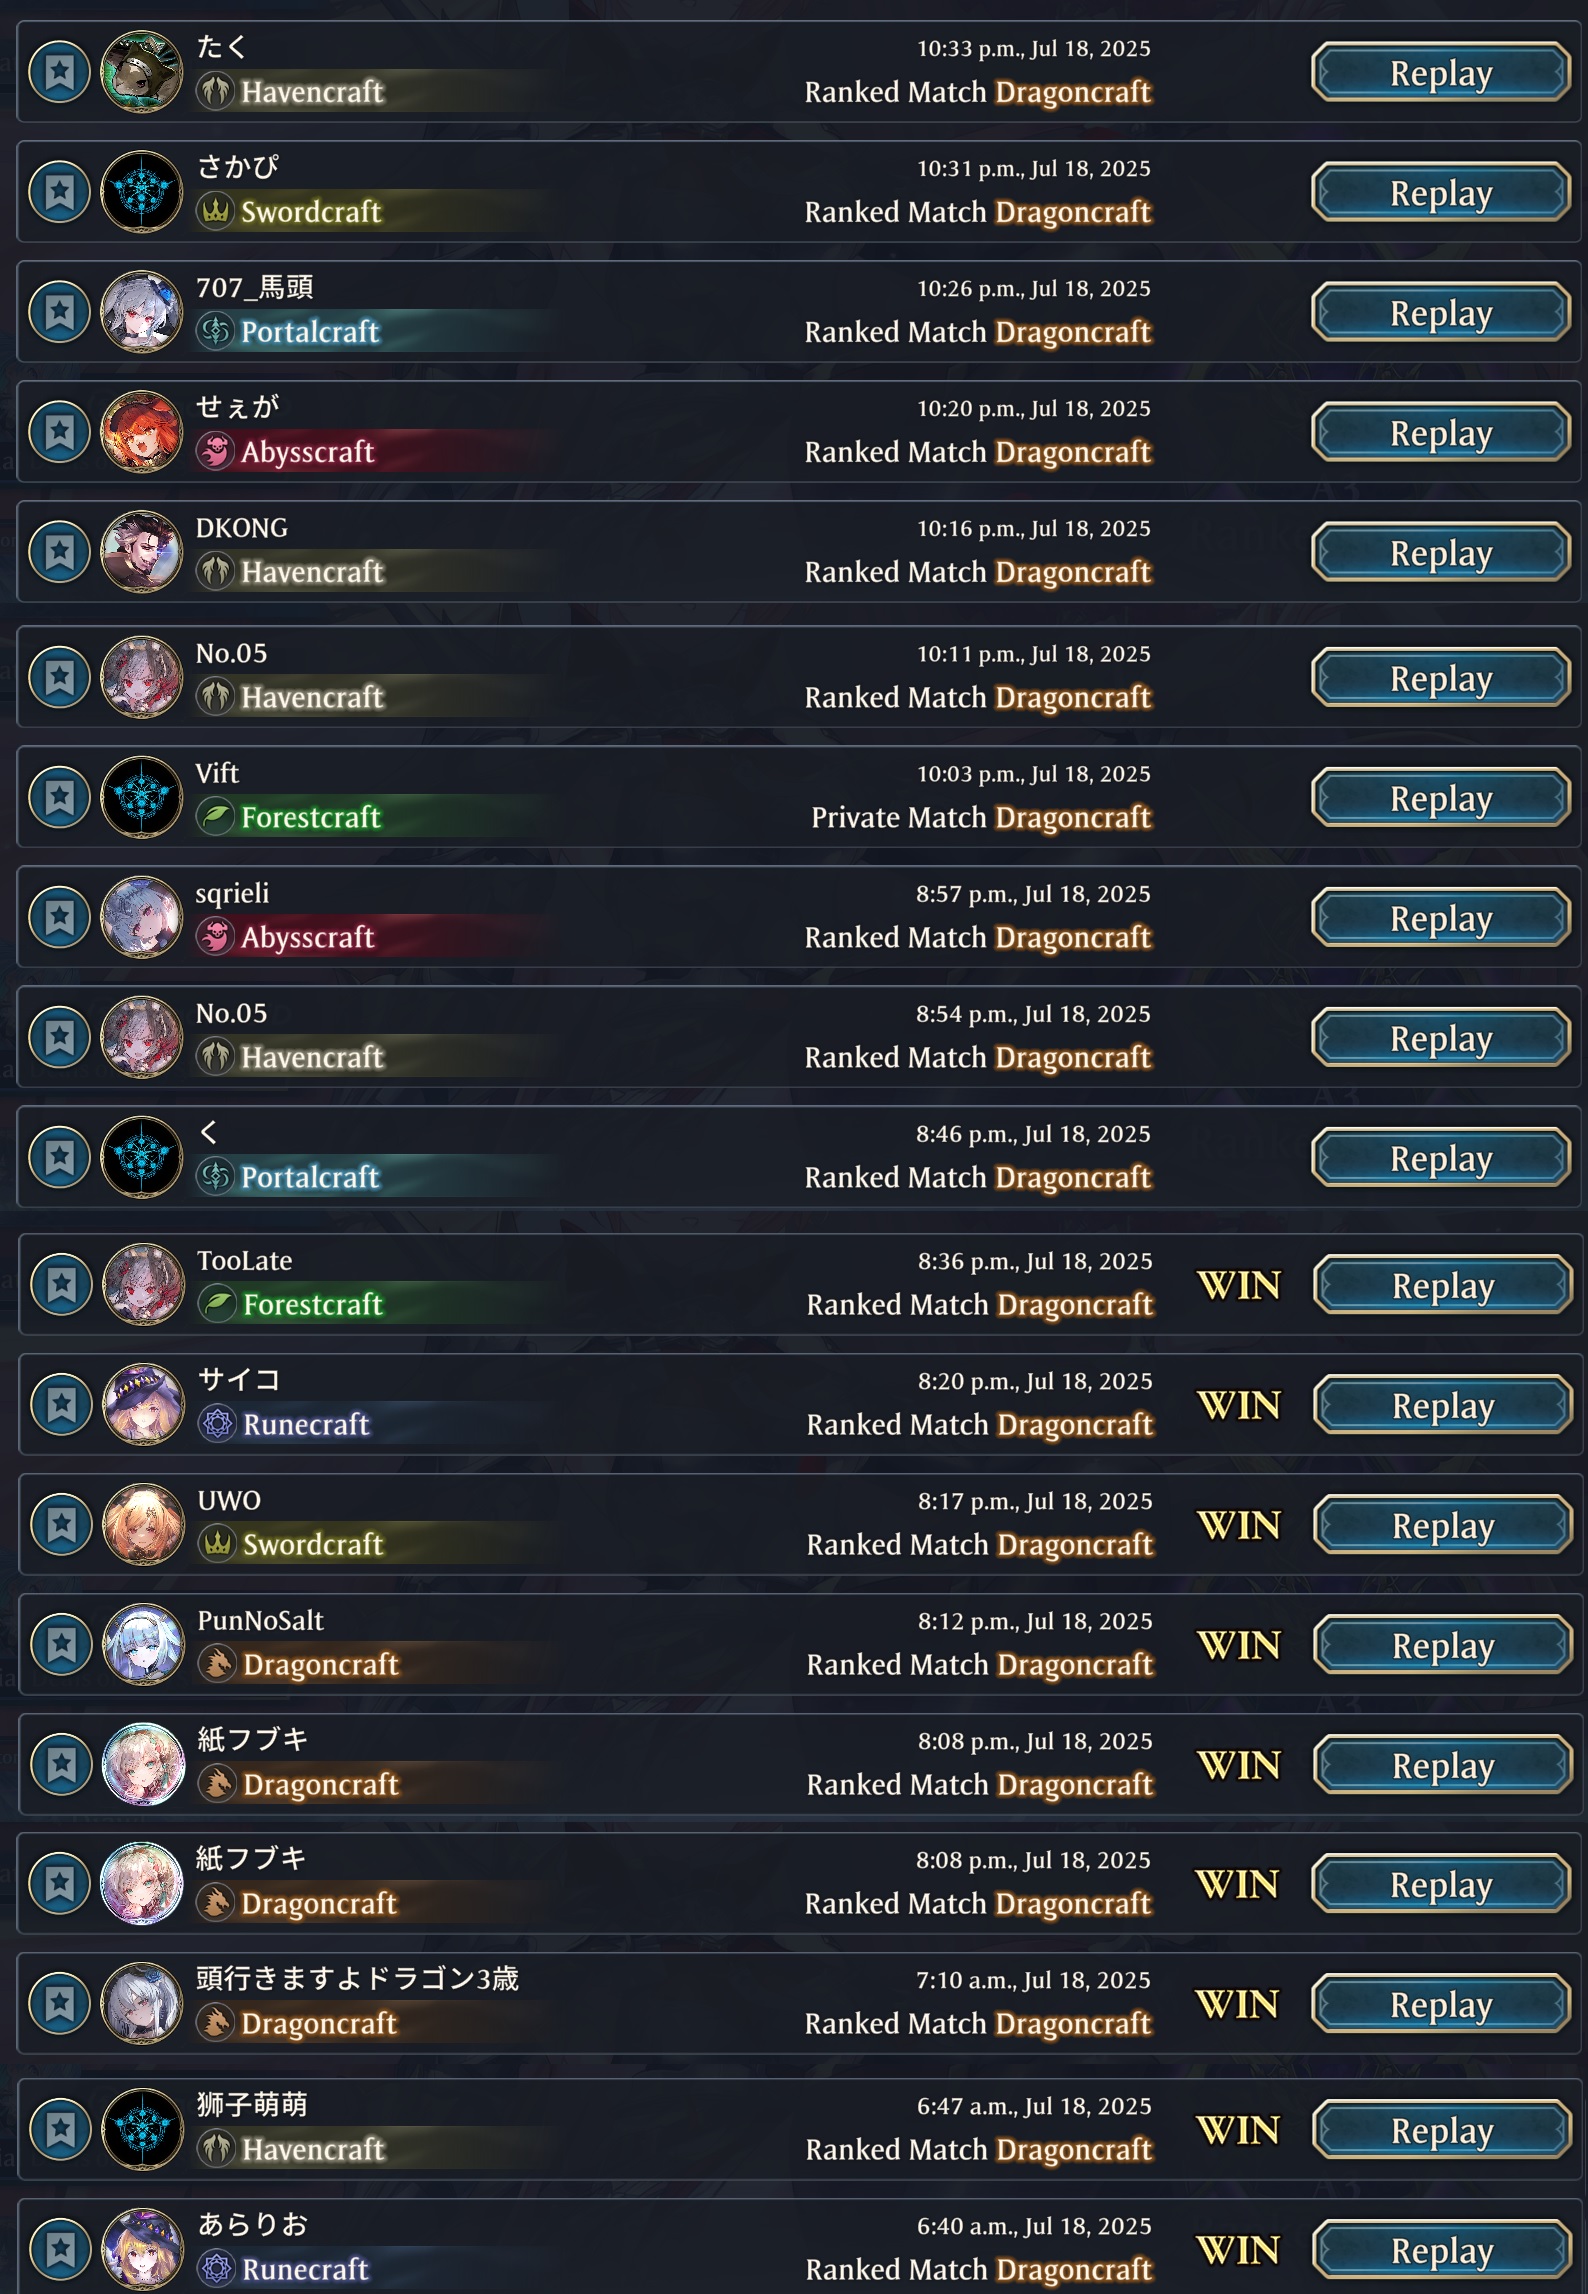Click Forestcraft leaf icon beside TooLate
The image size is (1588, 2294).
(x=217, y=1304)
